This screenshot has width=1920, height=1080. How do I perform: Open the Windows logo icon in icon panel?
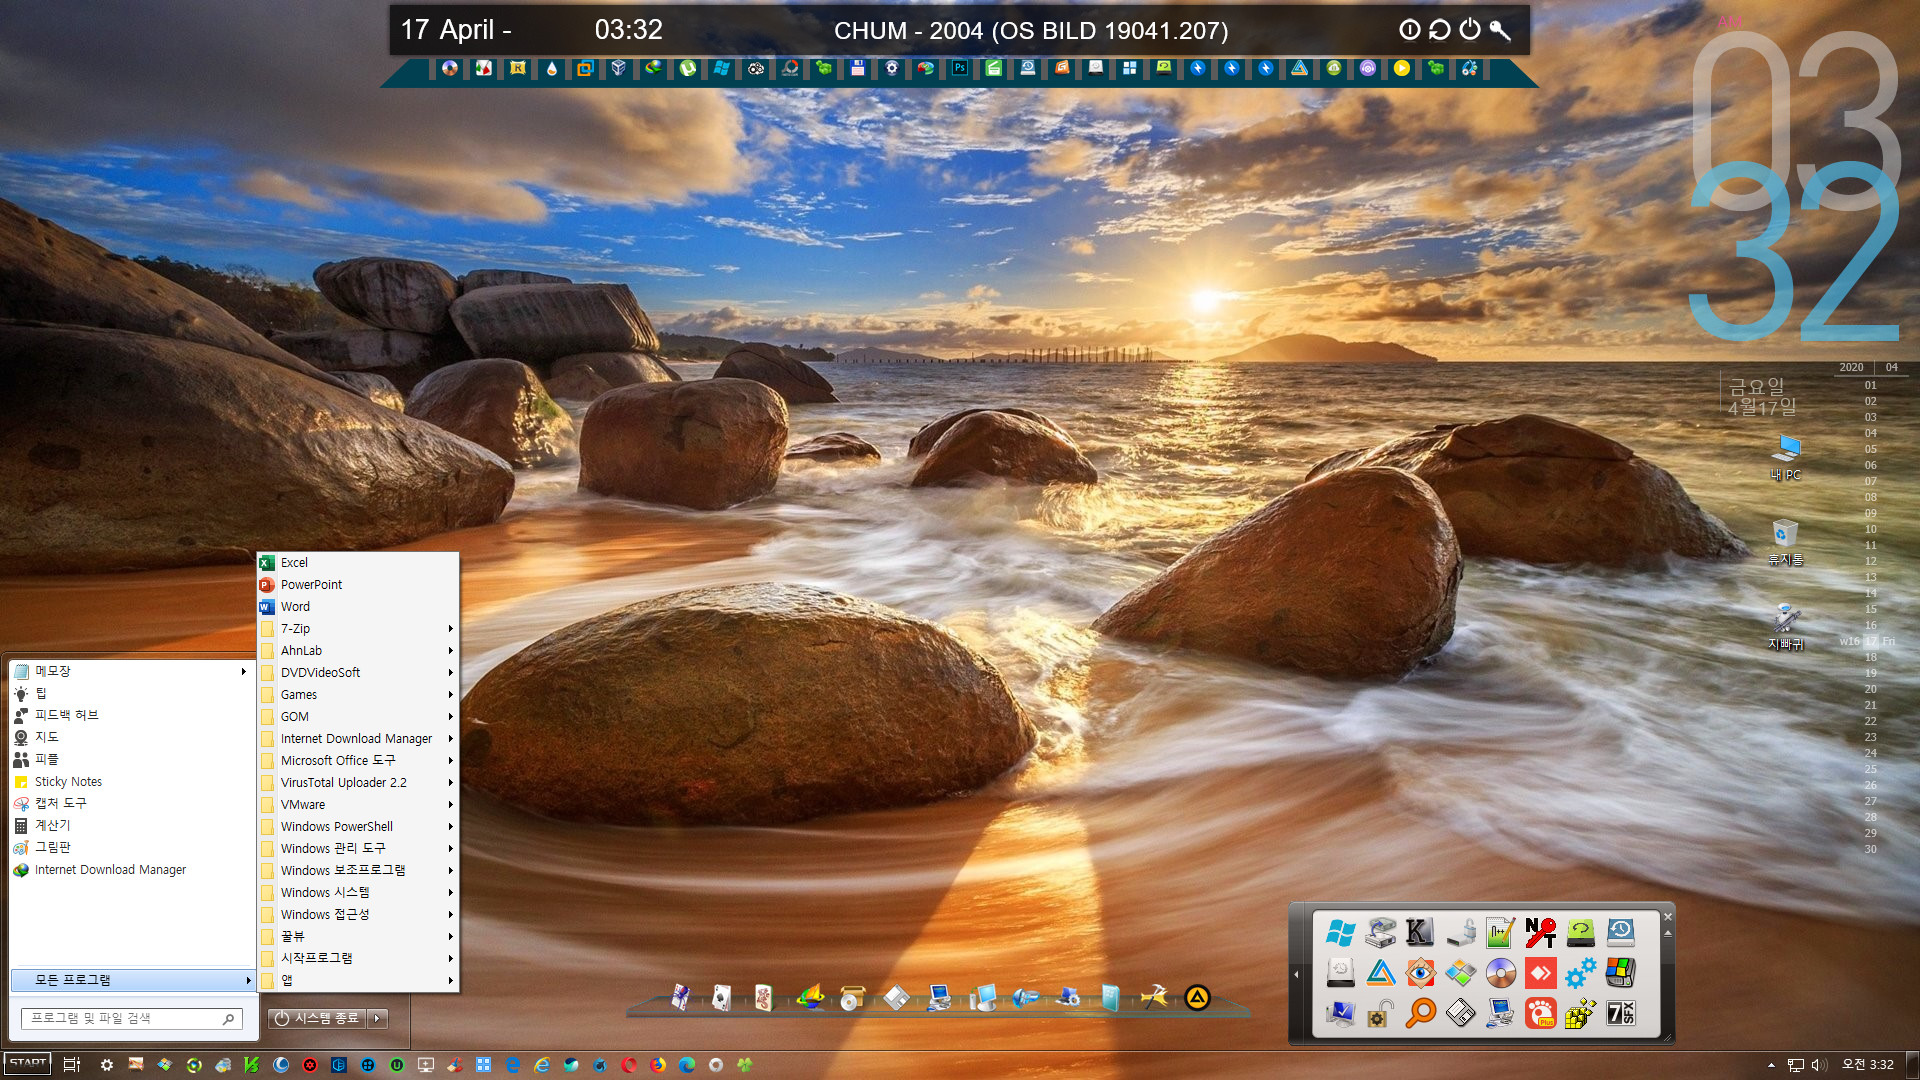coord(1340,932)
